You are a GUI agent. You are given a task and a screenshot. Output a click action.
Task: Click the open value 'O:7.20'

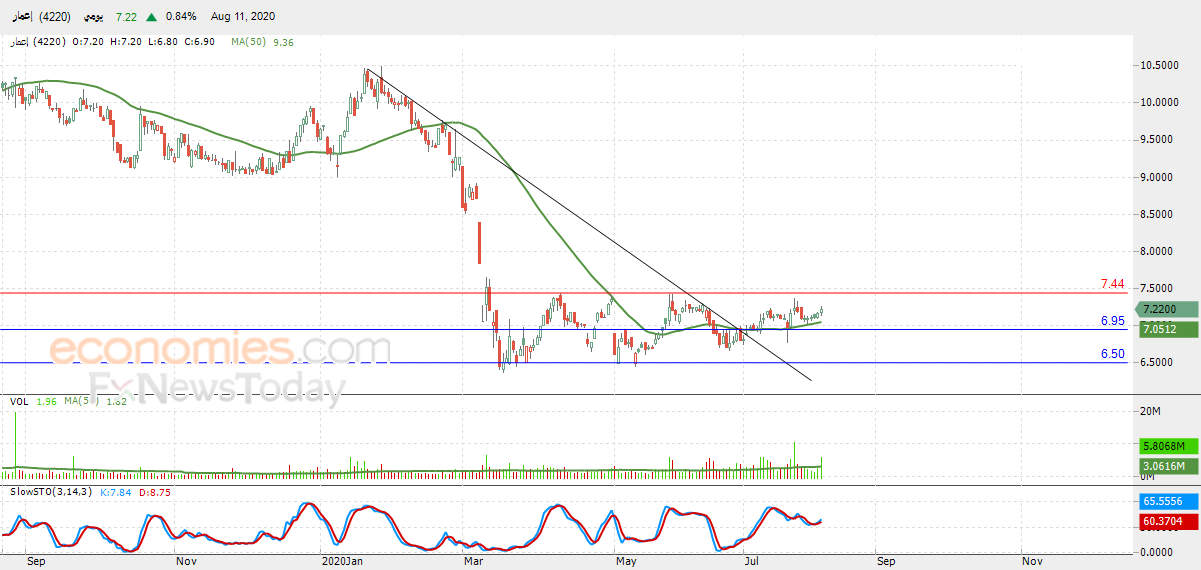point(89,42)
